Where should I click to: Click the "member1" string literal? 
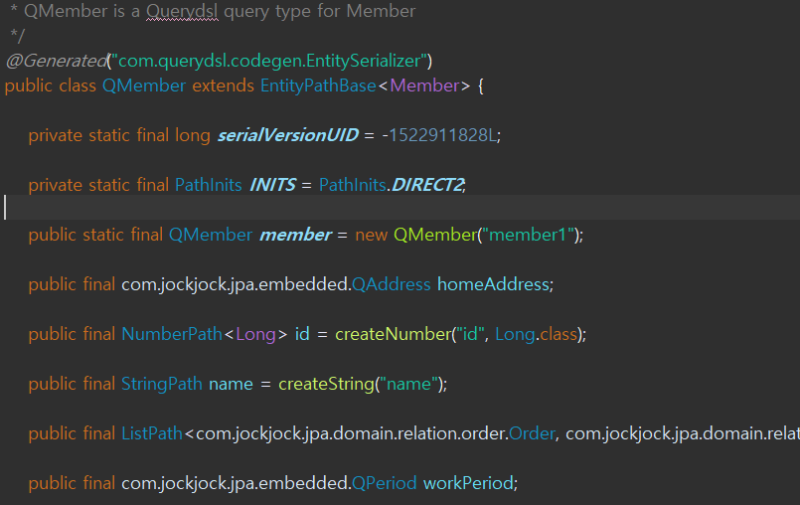528,235
